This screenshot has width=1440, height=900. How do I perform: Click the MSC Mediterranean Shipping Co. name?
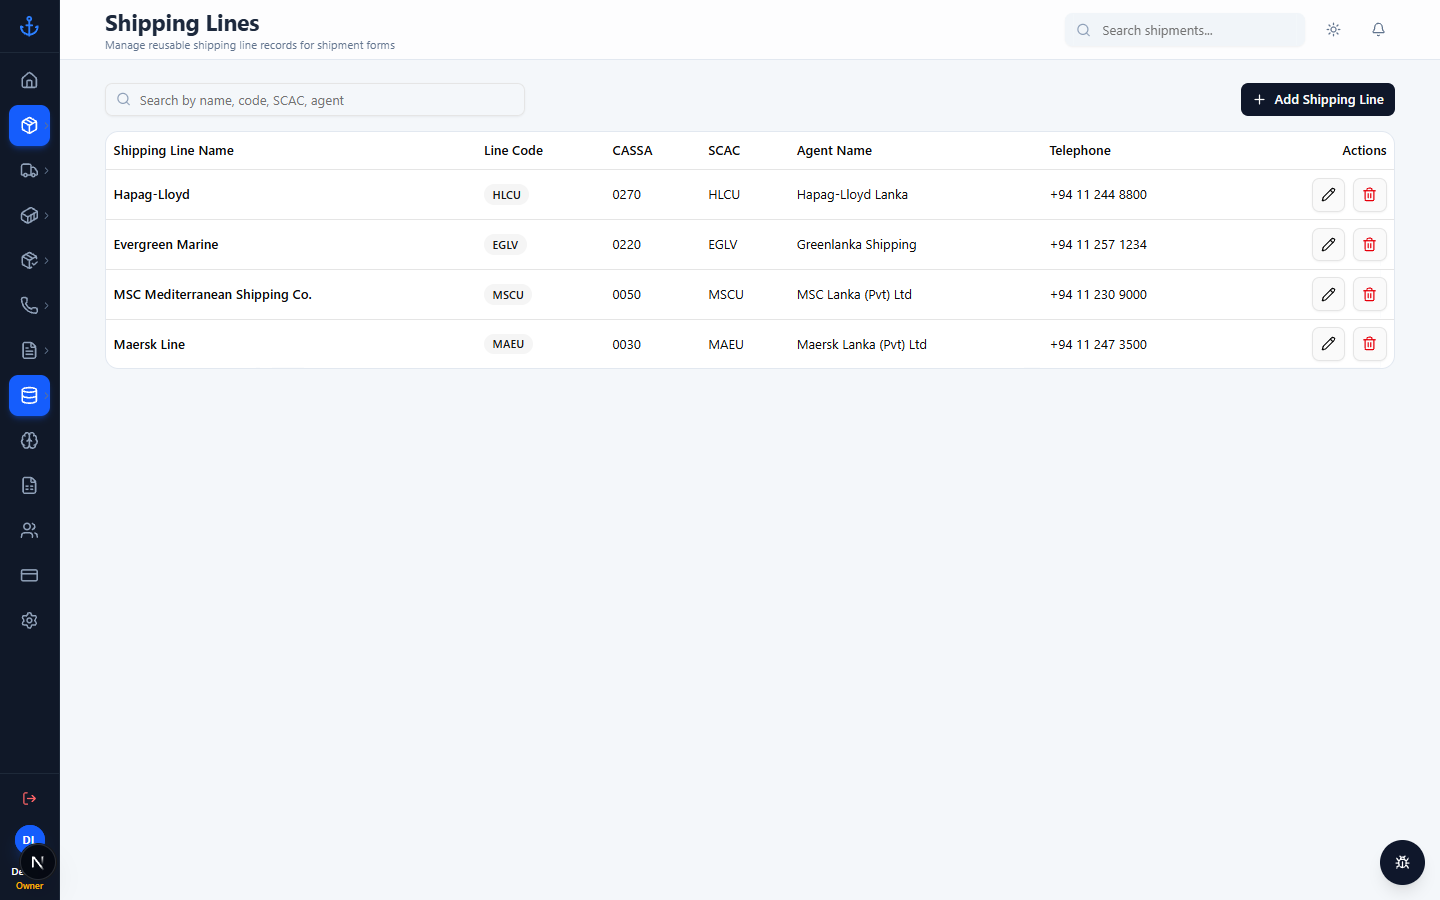(x=213, y=295)
